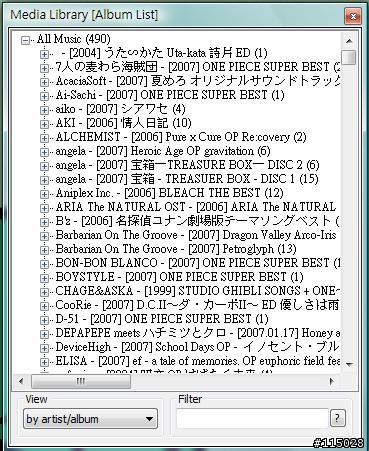
Task: Expand the BON-BON BLANCO node
Action: pos(44,265)
